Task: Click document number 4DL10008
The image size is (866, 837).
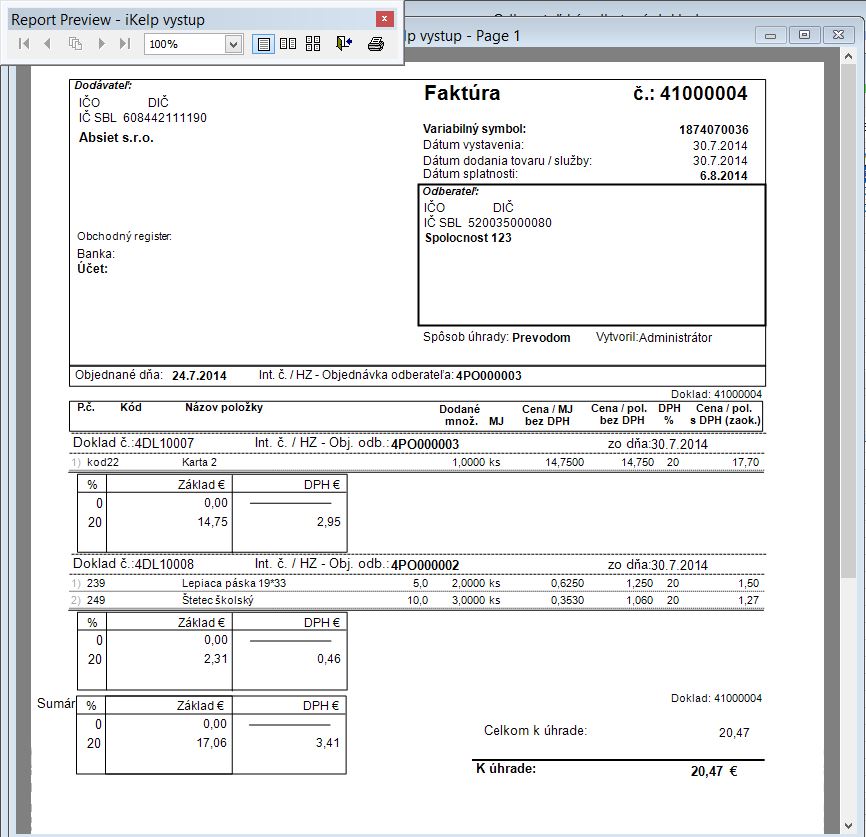Action: 165,565
